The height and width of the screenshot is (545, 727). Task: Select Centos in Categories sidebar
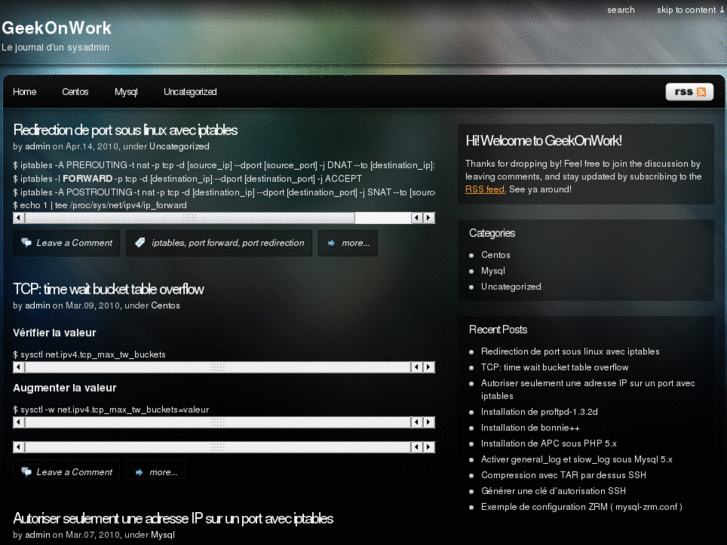tap(496, 255)
